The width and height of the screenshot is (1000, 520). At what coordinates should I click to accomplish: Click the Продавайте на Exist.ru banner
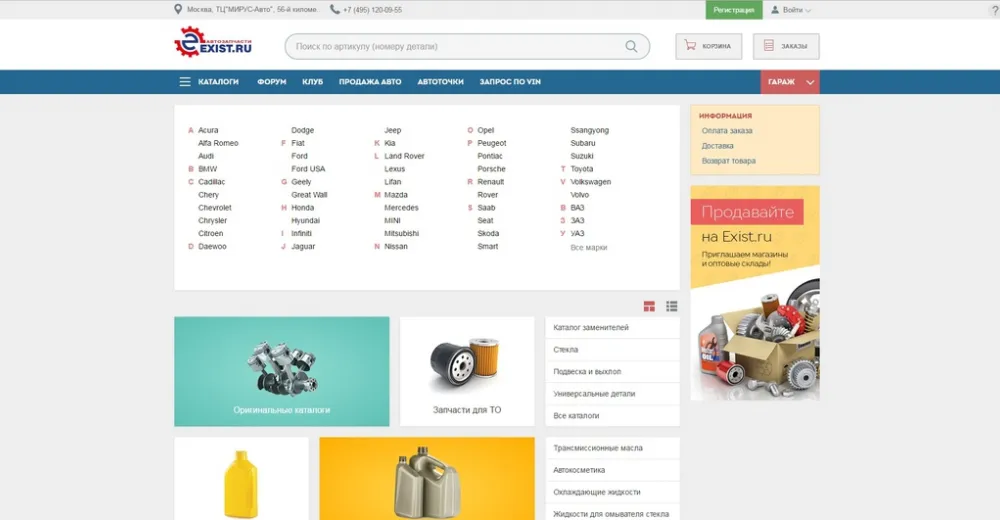755,293
